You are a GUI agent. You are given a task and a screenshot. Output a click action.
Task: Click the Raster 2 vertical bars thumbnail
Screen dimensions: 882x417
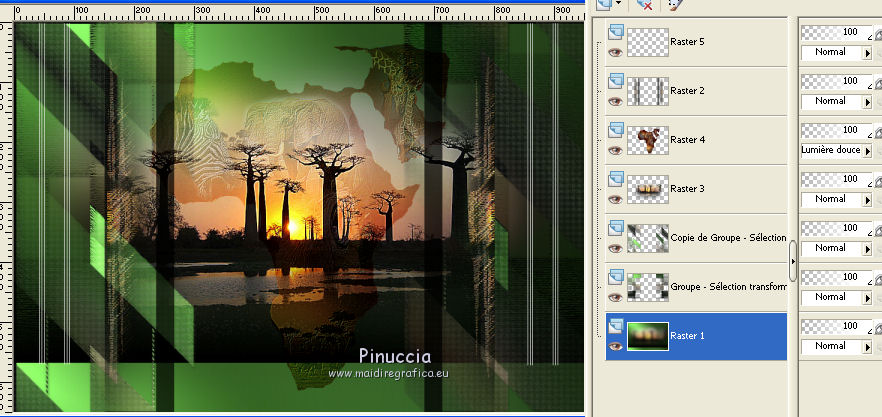647,91
